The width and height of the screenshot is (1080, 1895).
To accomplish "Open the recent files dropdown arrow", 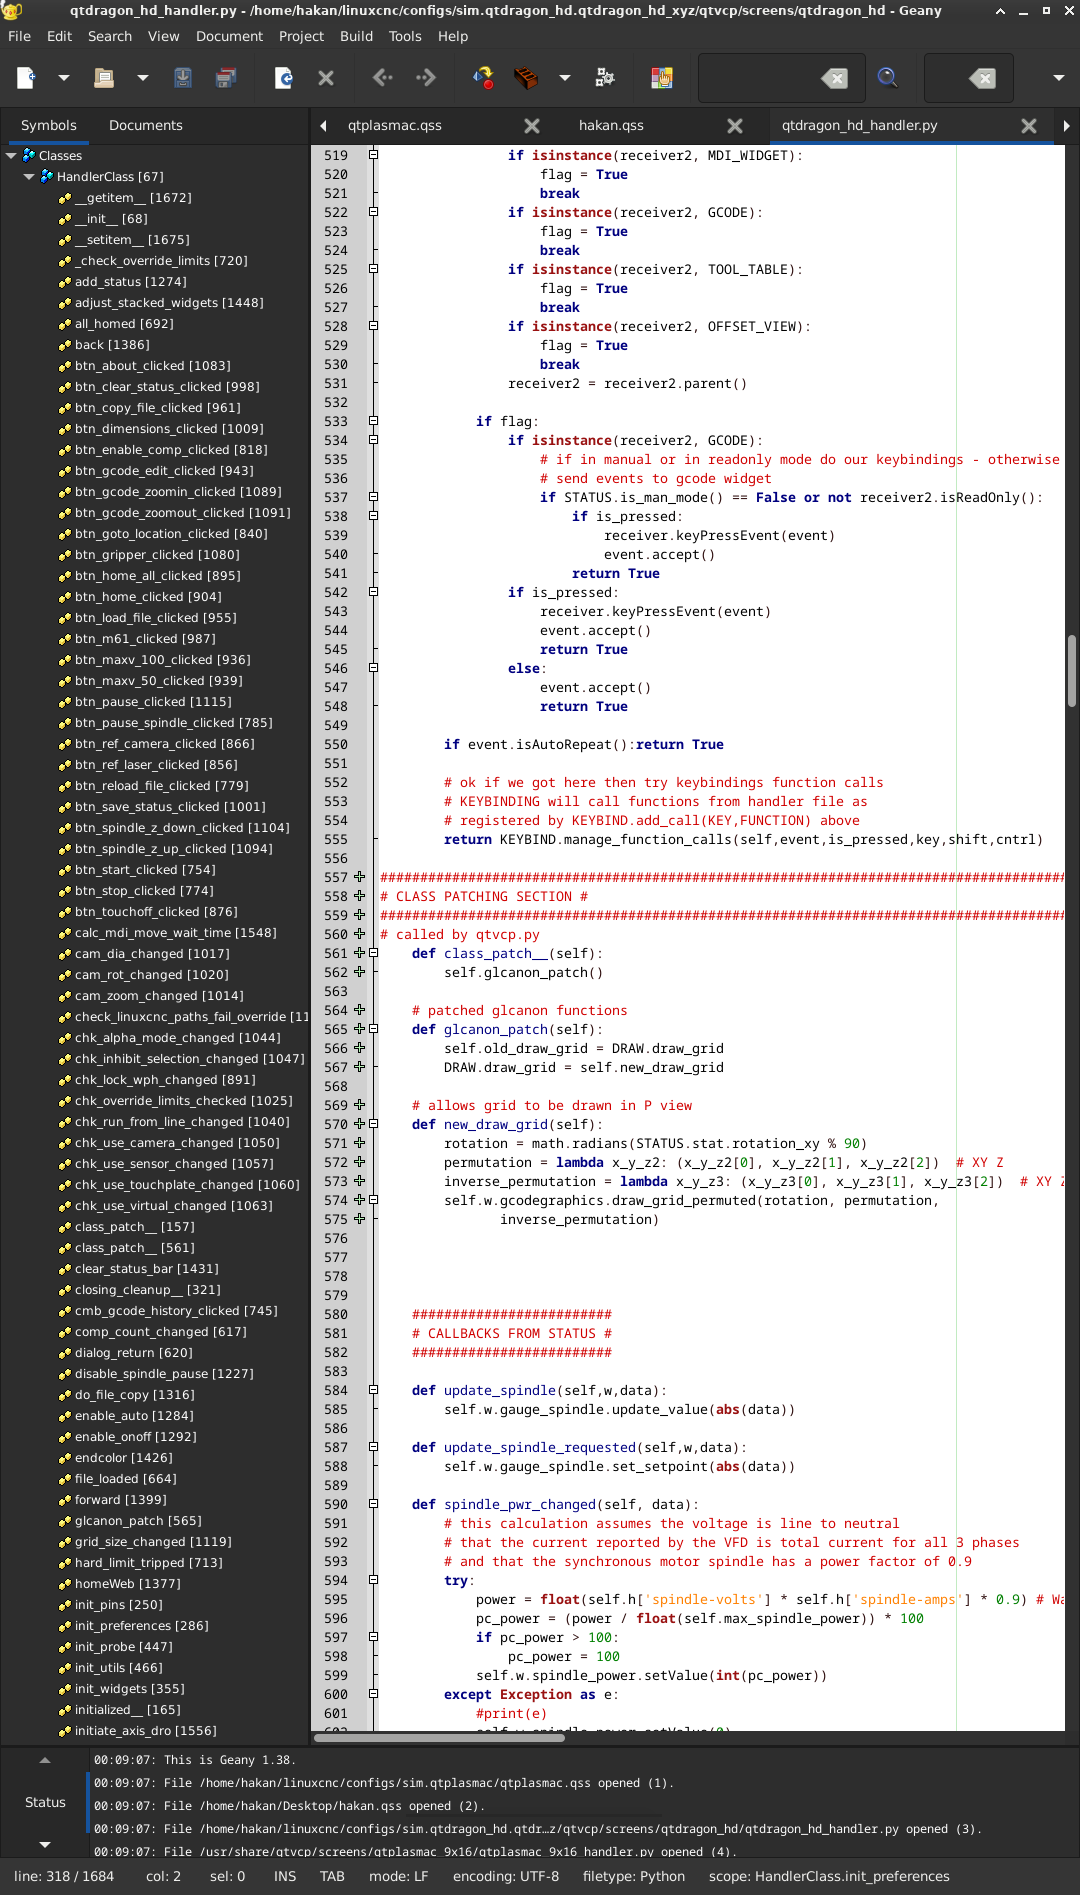I will coord(142,78).
